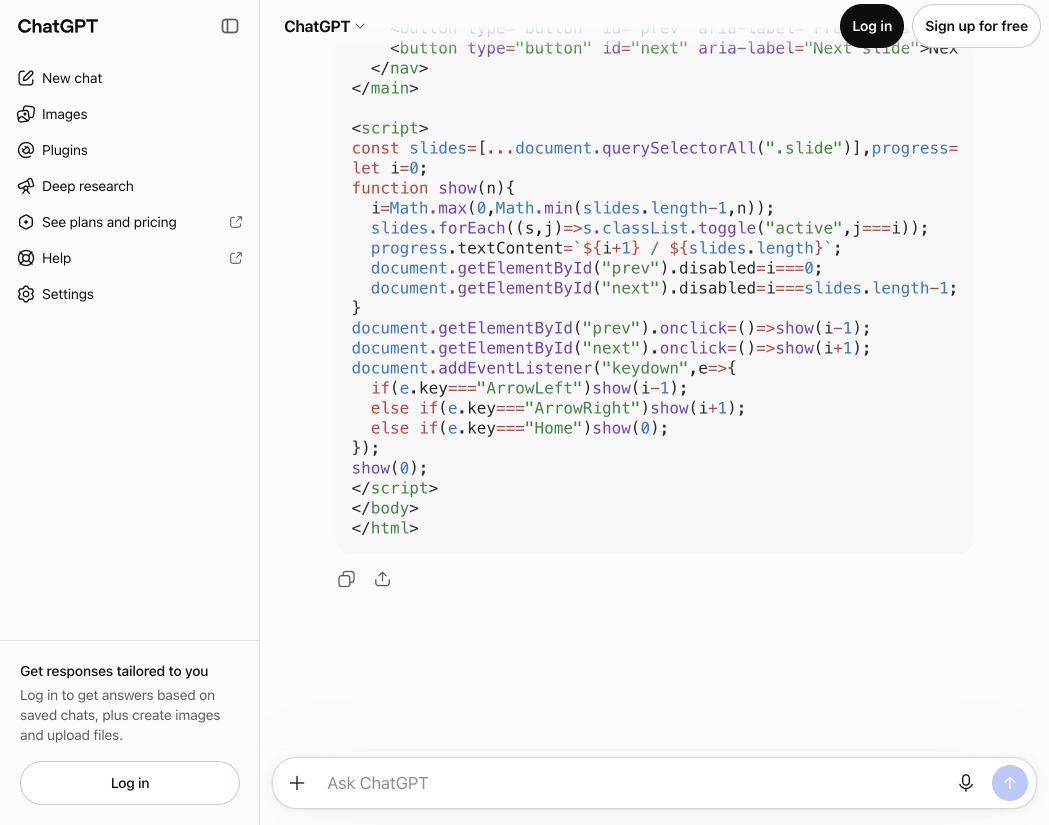The height and width of the screenshot is (825, 1049).
Task: Click the '</nav>' closing tag line
Action: 399,68
